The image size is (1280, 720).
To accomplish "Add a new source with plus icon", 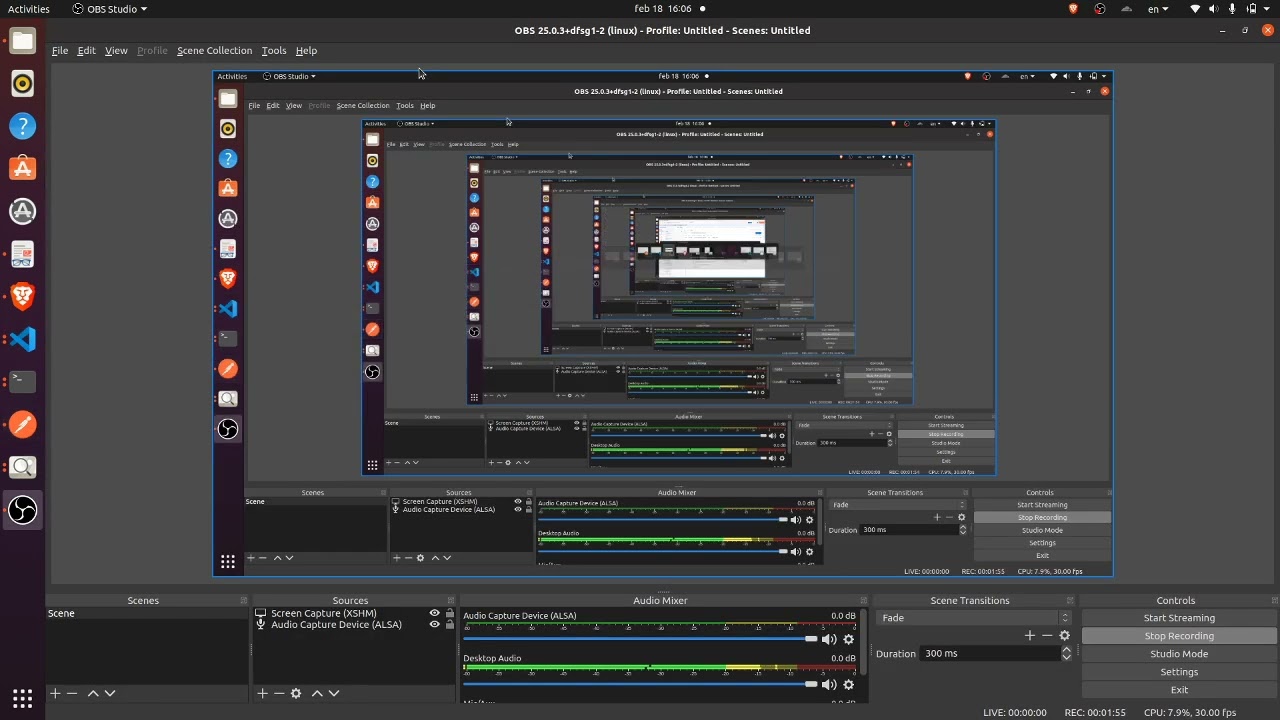I will click(262, 693).
